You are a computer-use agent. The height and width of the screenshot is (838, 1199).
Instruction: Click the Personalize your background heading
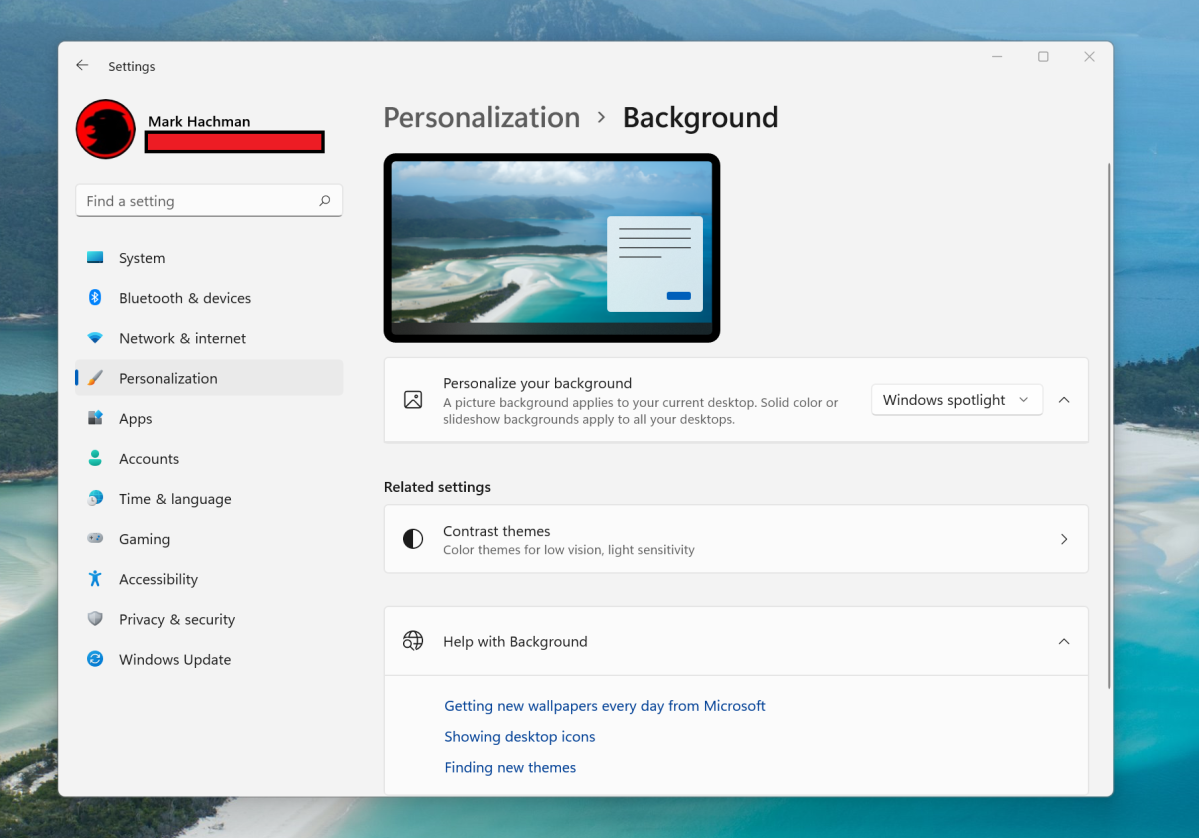(x=538, y=383)
